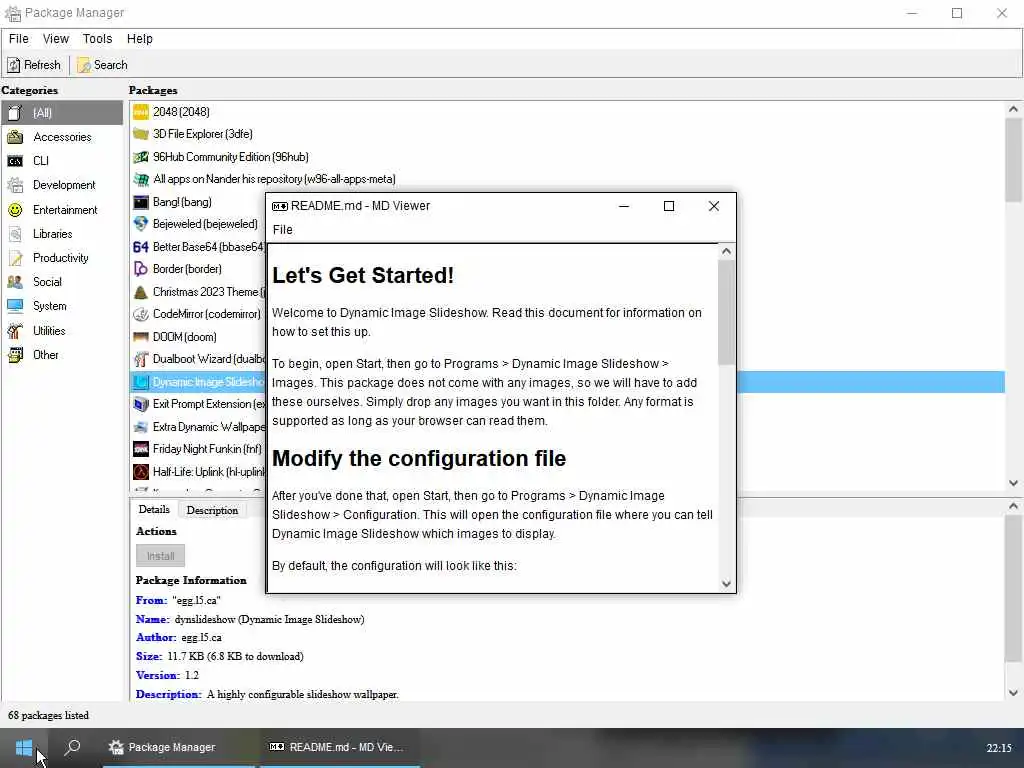Click the Friday Night Funkin icon
The width and height of the screenshot is (1024, 768).
point(140,449)
